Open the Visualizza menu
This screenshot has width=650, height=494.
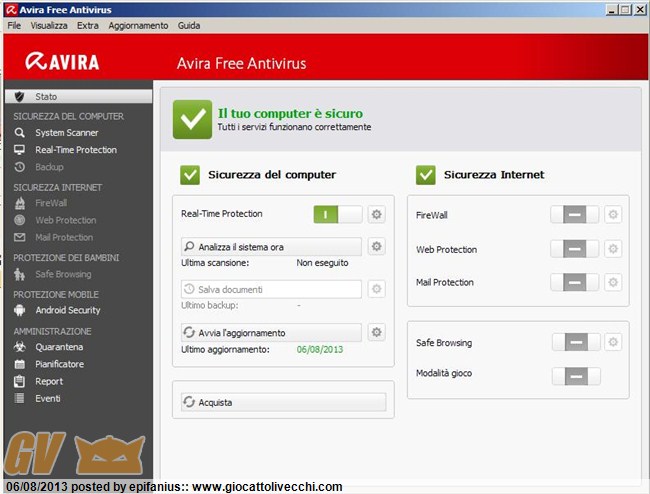49,25
